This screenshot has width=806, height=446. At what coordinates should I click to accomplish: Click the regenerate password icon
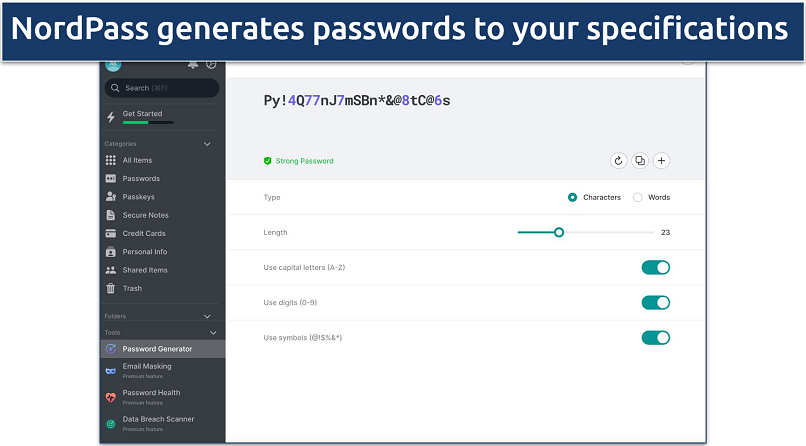pyautogui.click(x=618, y=161)
